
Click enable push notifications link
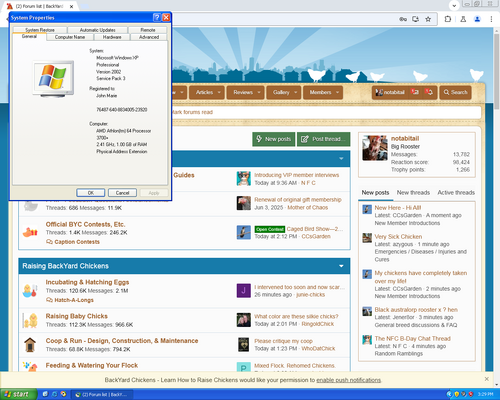[x=348, y=380]
